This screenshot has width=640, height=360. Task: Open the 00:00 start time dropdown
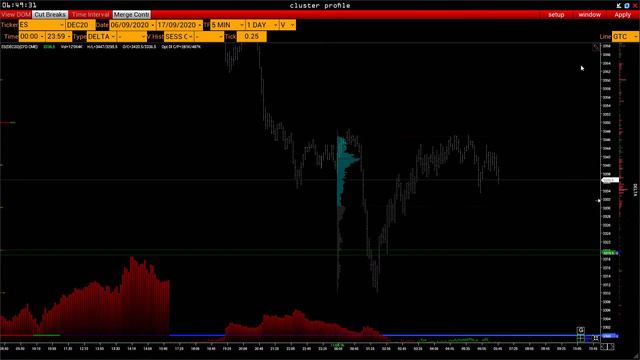pyautogui.click(x=32, y=36)
